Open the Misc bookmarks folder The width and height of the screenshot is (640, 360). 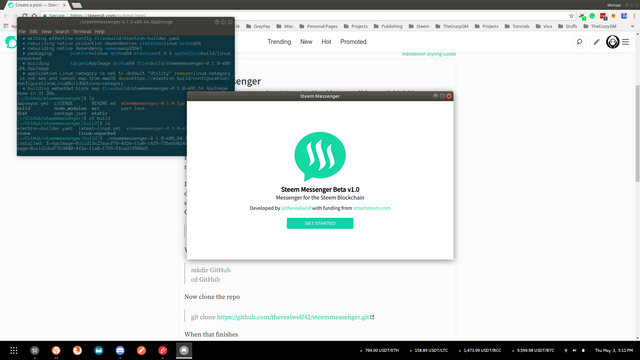tap(285, 26)
